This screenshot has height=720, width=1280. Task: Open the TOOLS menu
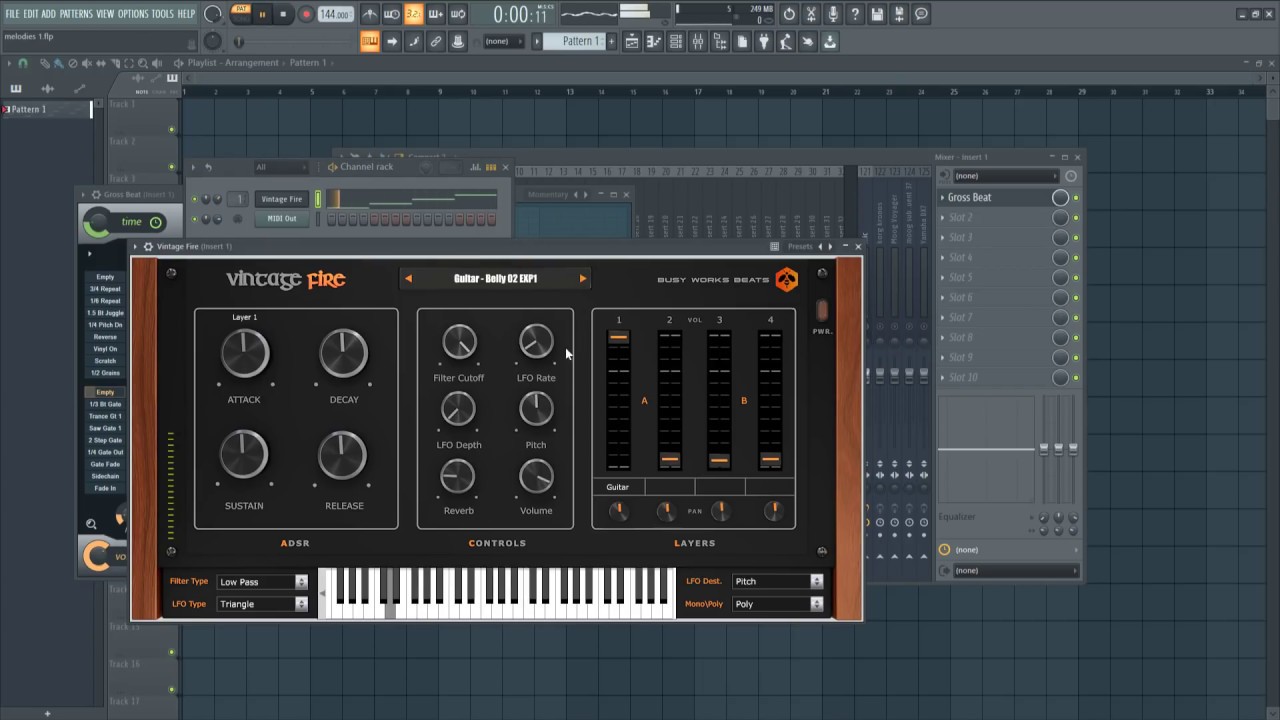(x=162, y=14)
